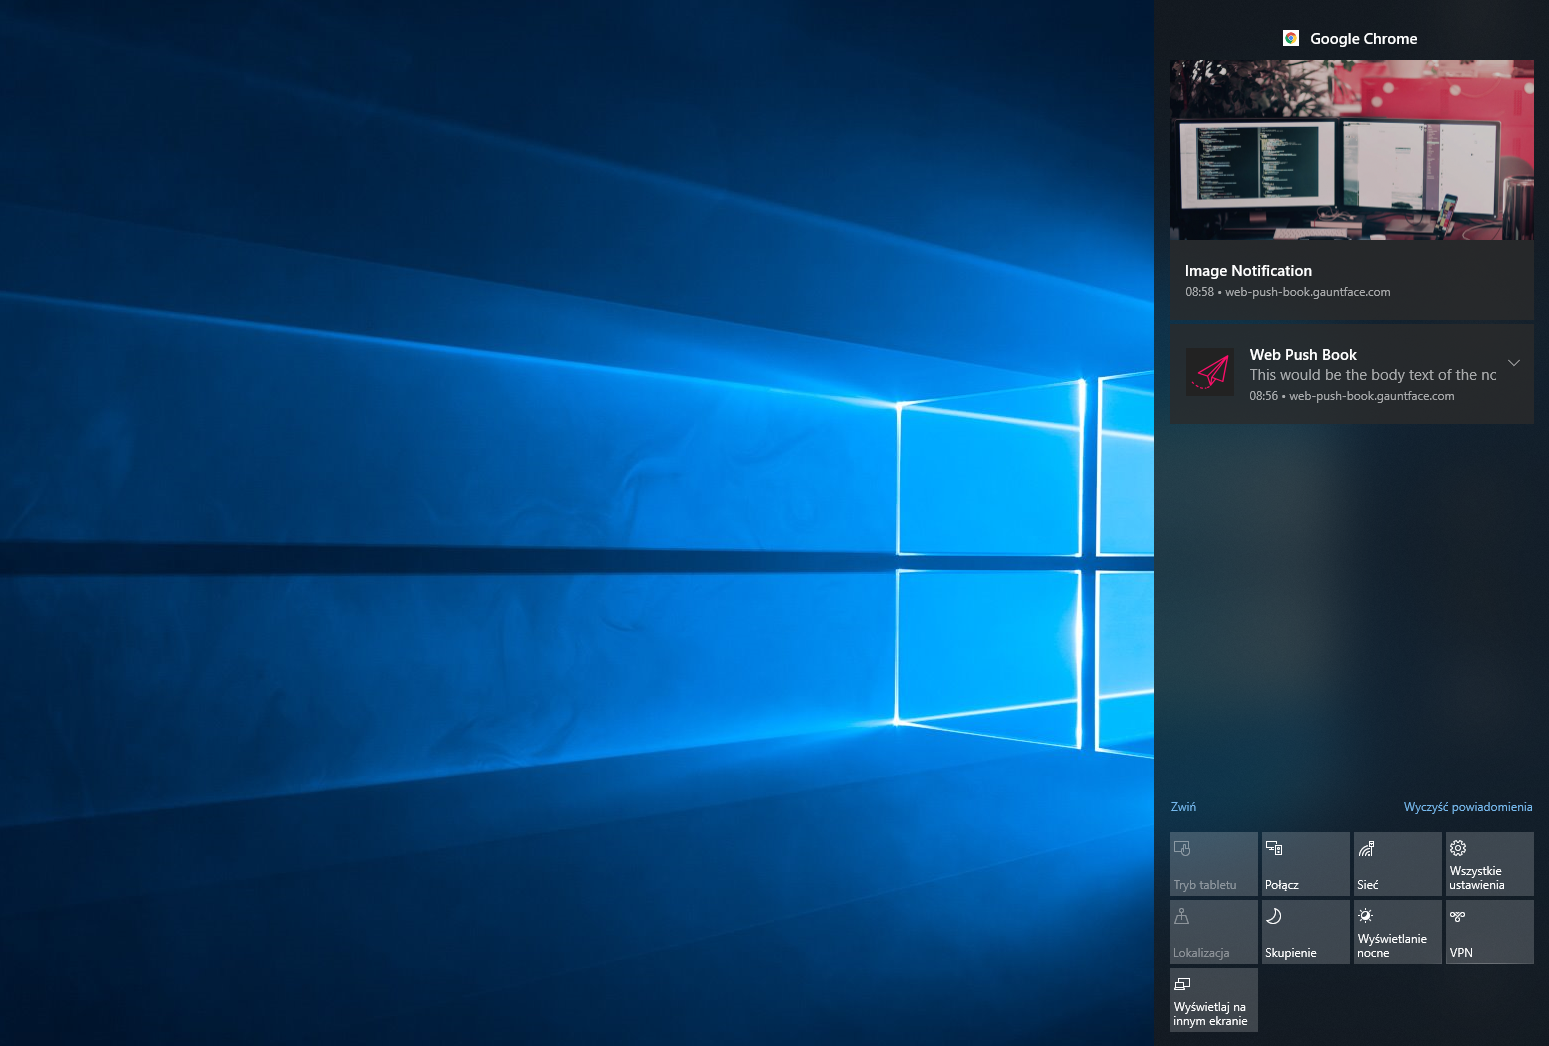Enable Skupienie focus assist tile
1549x1046 pixels.
[1306, 932]
